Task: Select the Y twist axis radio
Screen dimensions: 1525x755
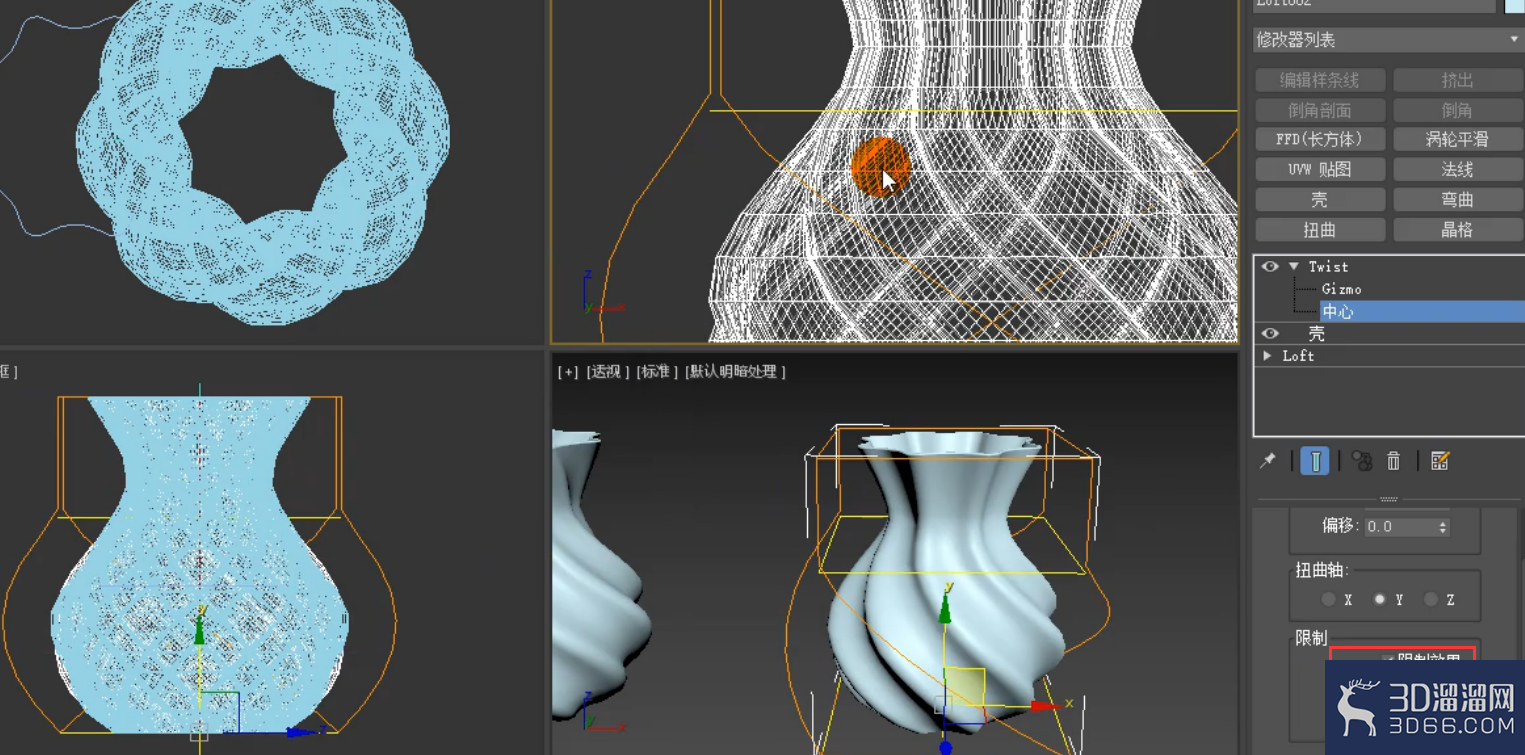Action: click(x=1380, y=599)
